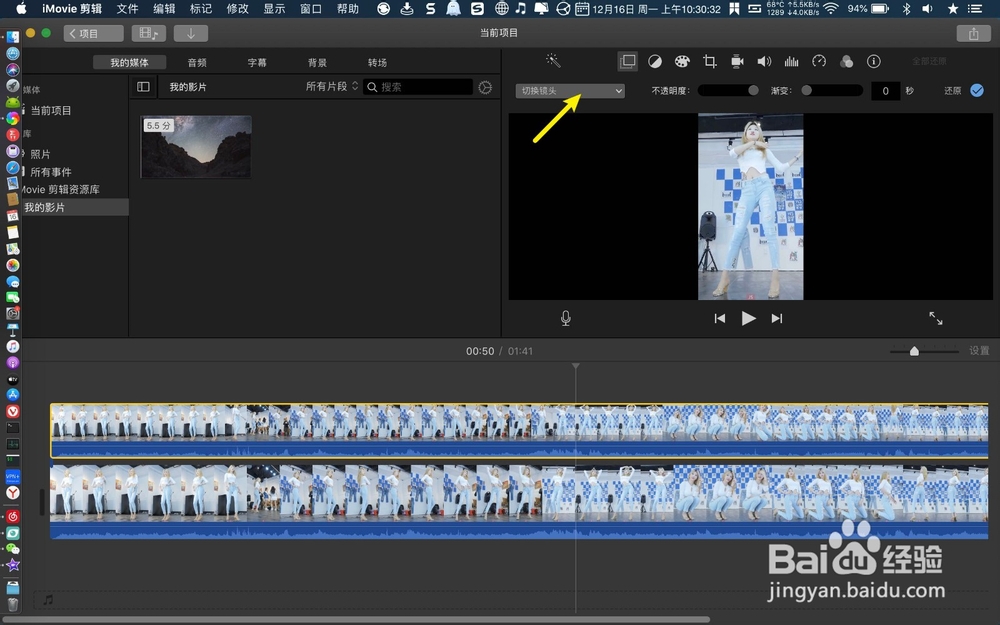Toggle the library sidebar list icon
The image size is (1000, 625).
coord(143,87)
